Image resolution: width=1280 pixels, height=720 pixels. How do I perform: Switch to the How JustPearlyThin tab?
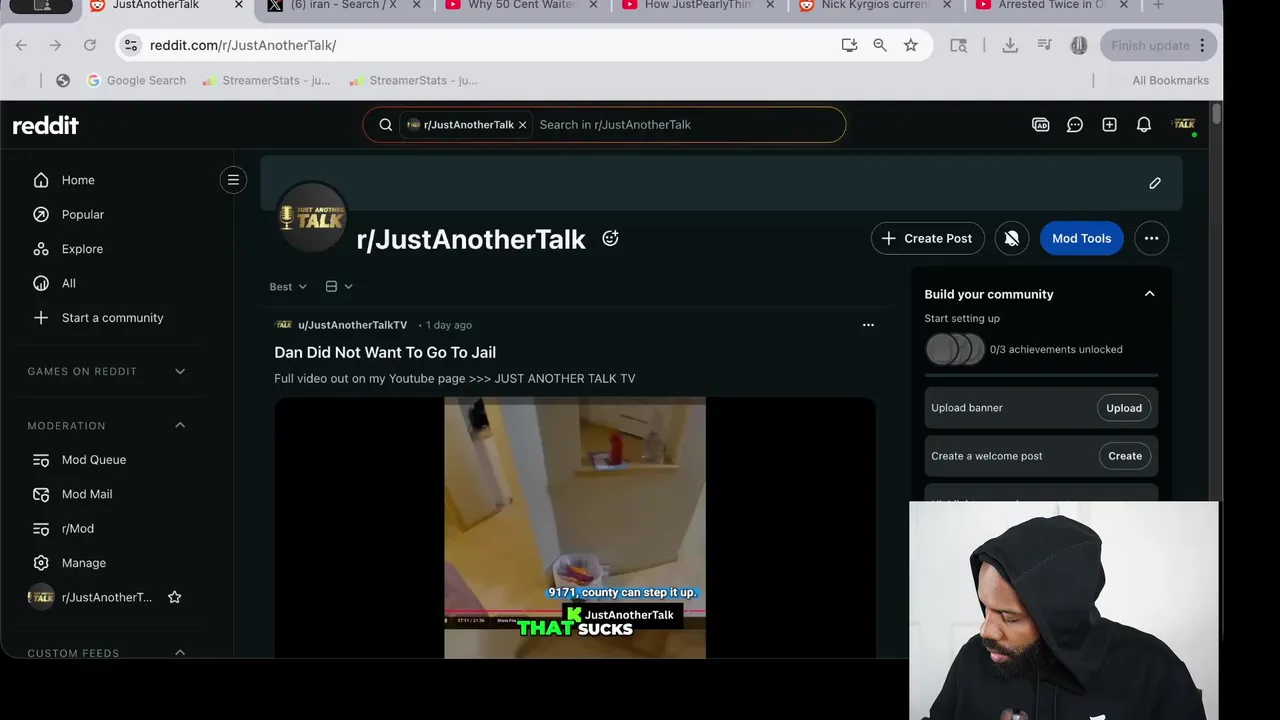click(x=700, y=6)
